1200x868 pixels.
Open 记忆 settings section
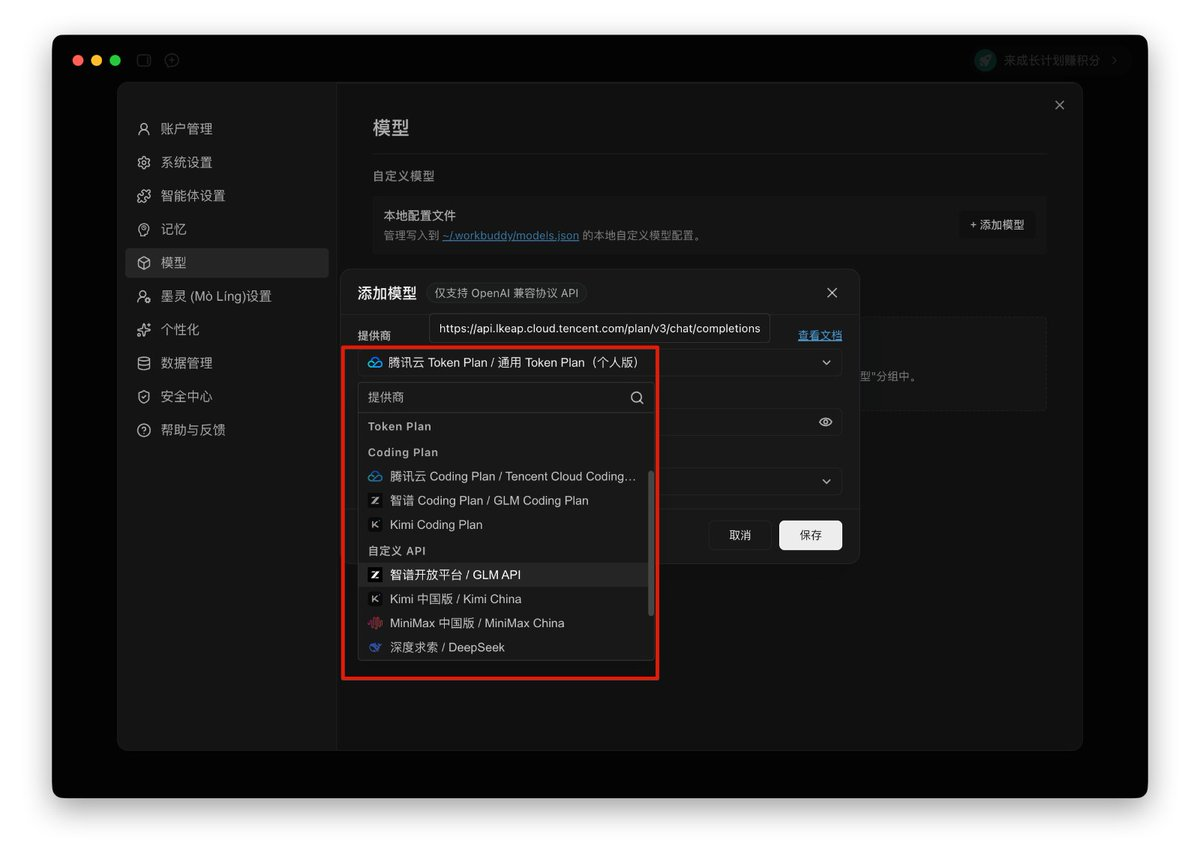(227, 229)
